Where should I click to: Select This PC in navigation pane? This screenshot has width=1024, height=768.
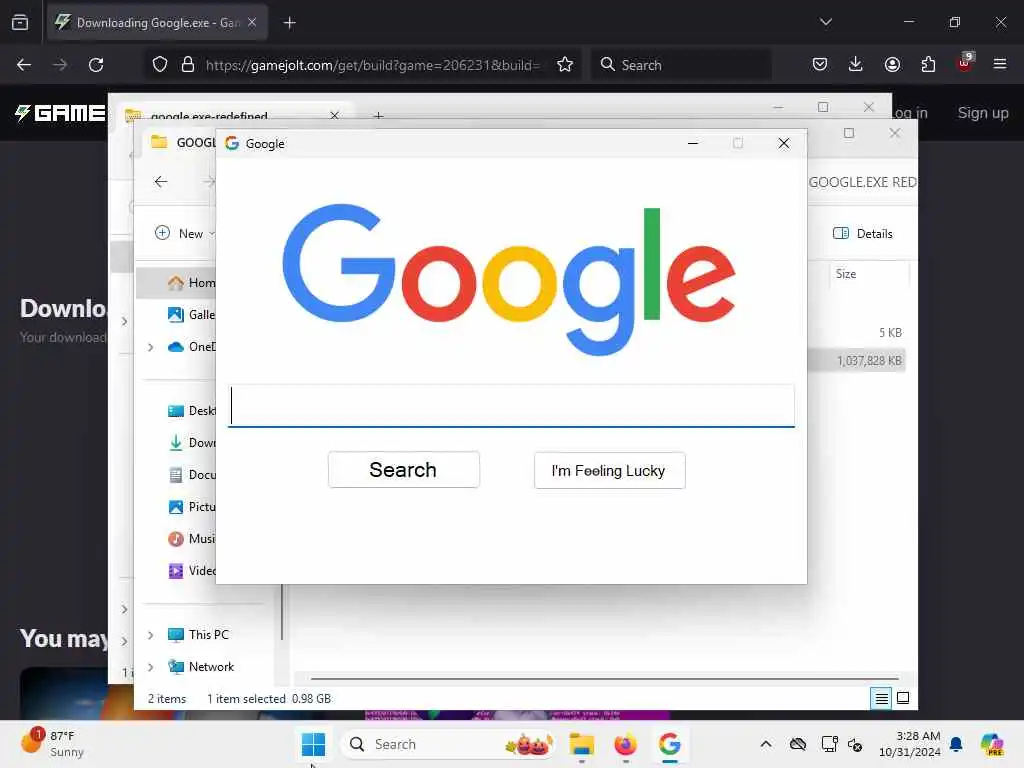pyautogui.click(x=199, y=635)
